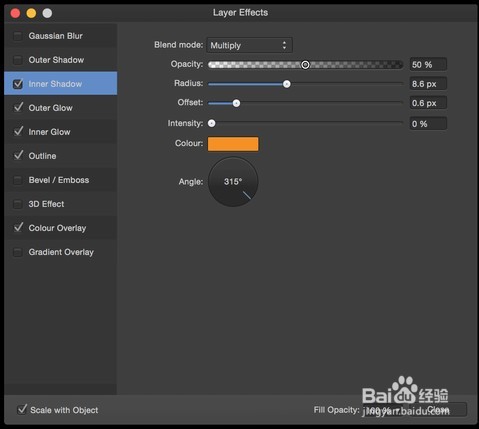Click the Offset slider handle
479x429 pixels.
point(236,103)
